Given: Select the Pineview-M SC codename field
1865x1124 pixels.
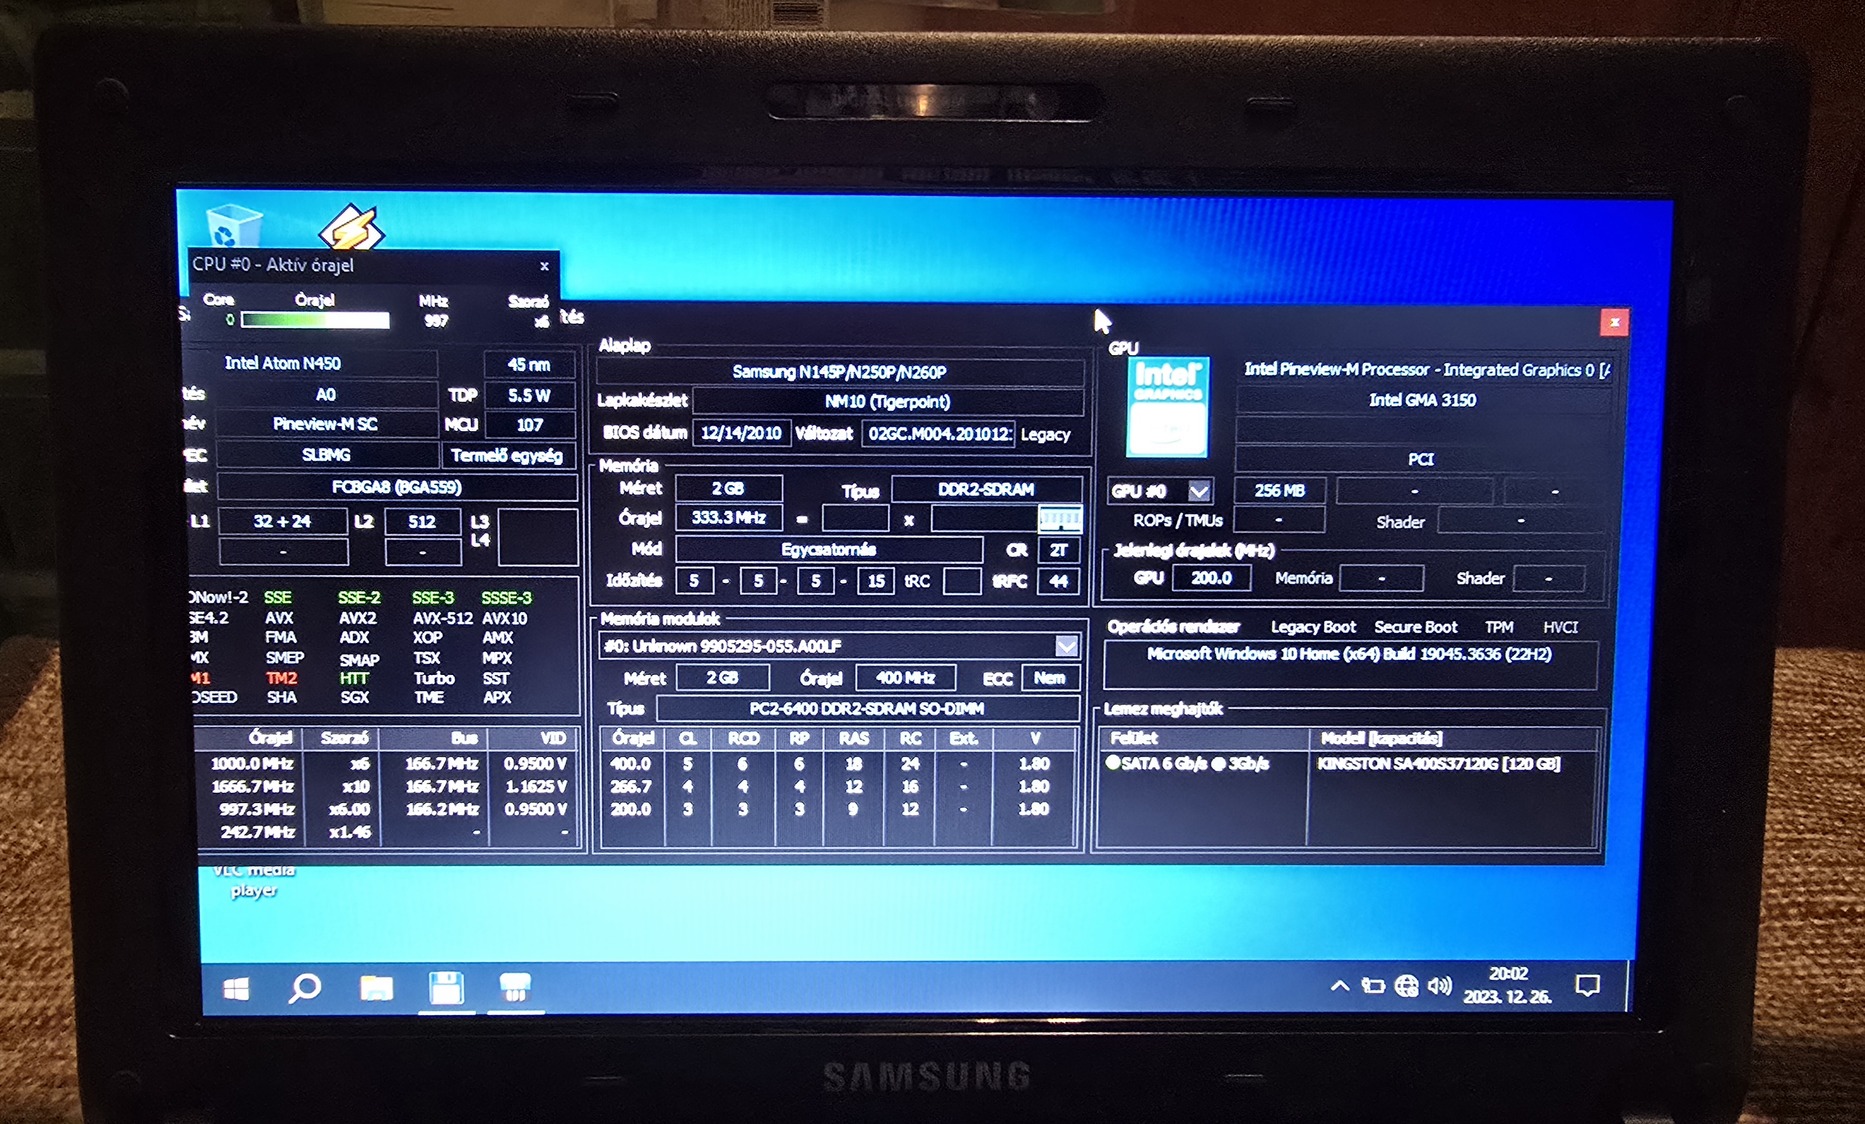Looking at the screenshot, I should [326, 424].
